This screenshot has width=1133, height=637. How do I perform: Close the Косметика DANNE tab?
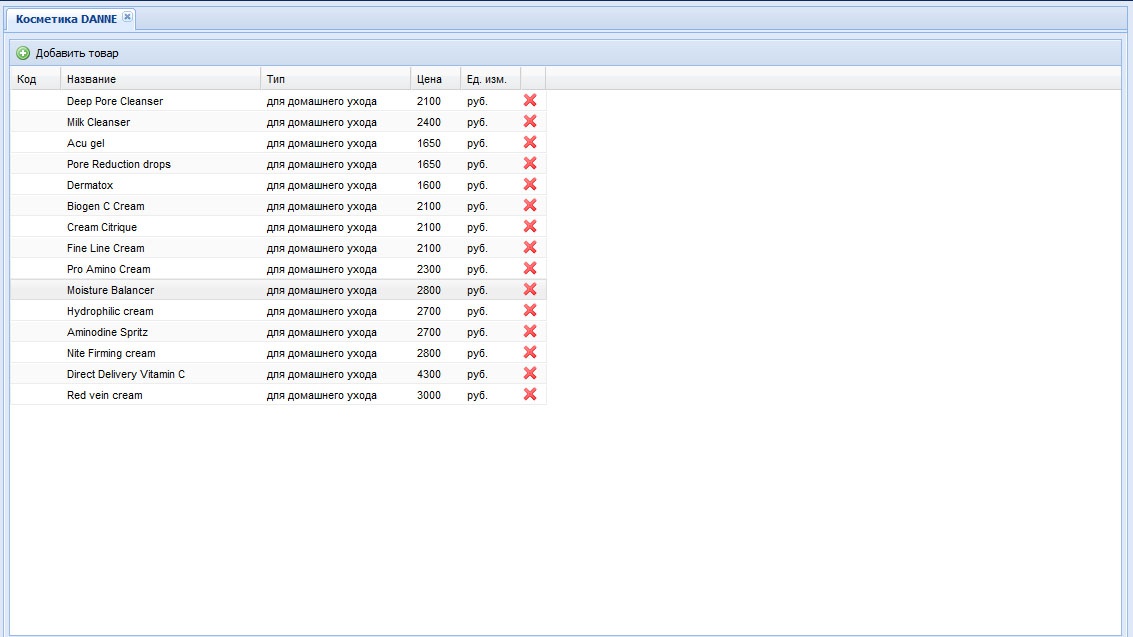click(127, 17)
